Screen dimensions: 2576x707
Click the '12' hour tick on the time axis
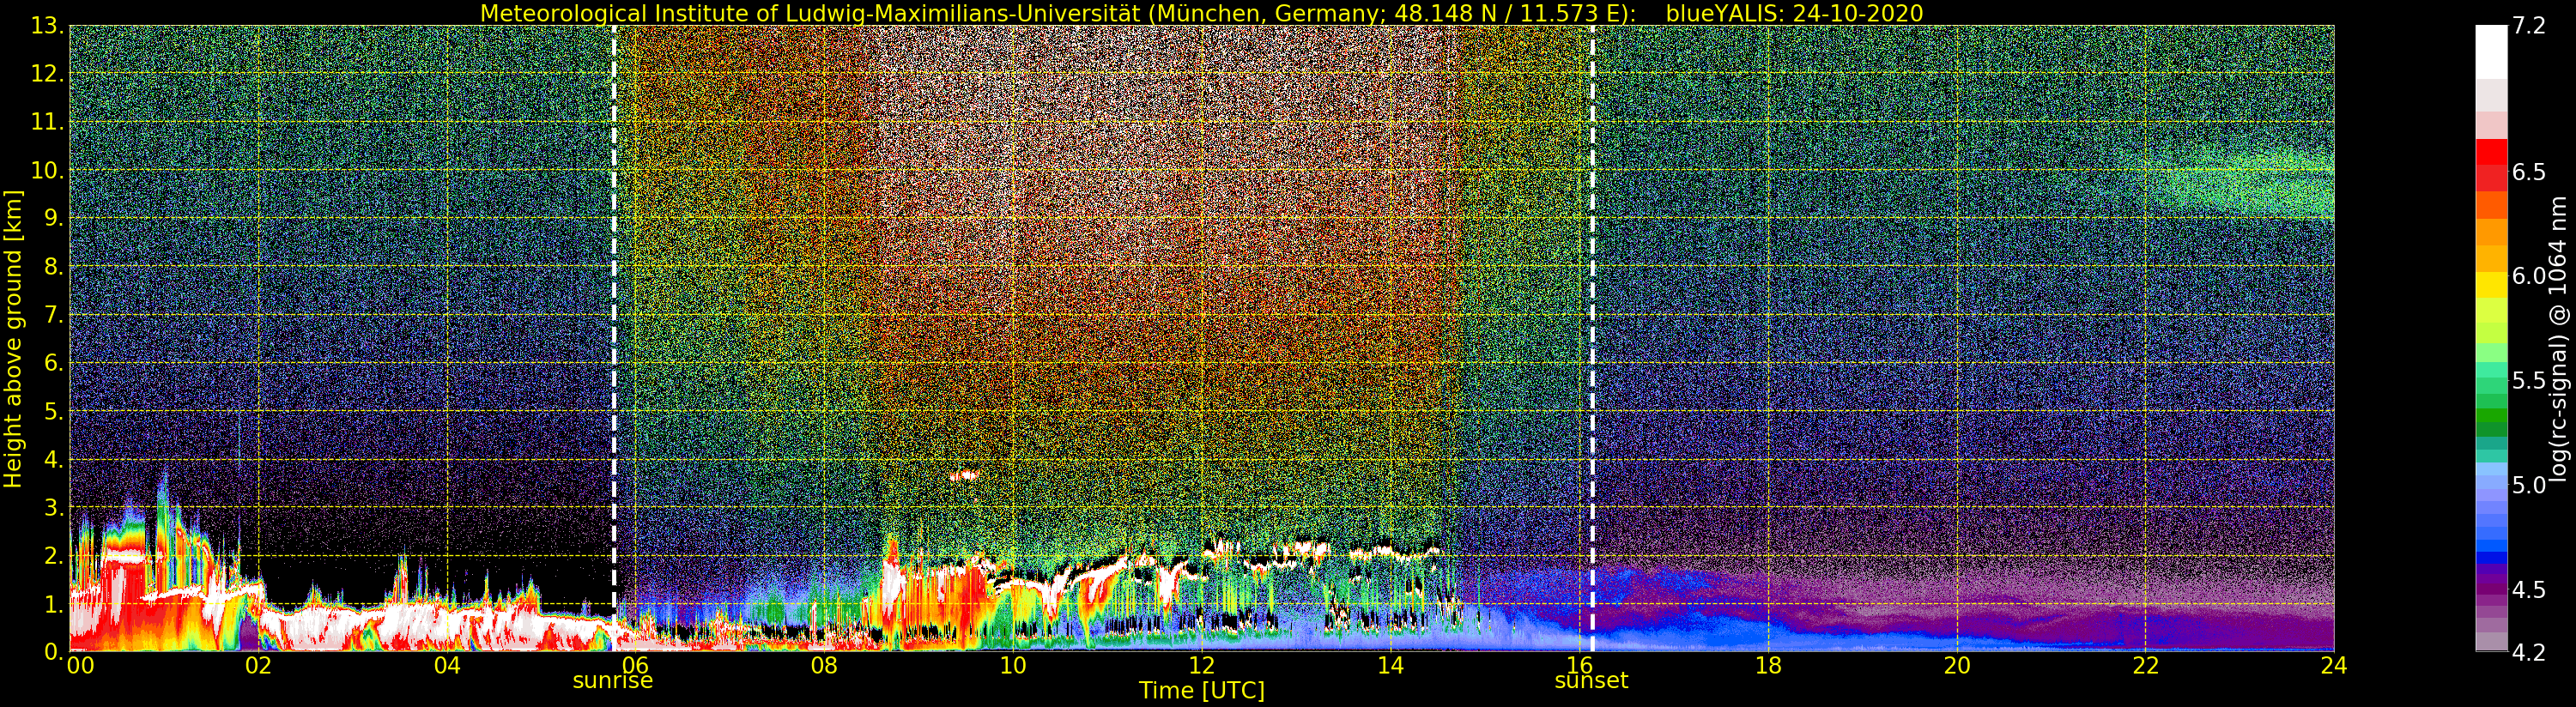[x=1202, y=666]
